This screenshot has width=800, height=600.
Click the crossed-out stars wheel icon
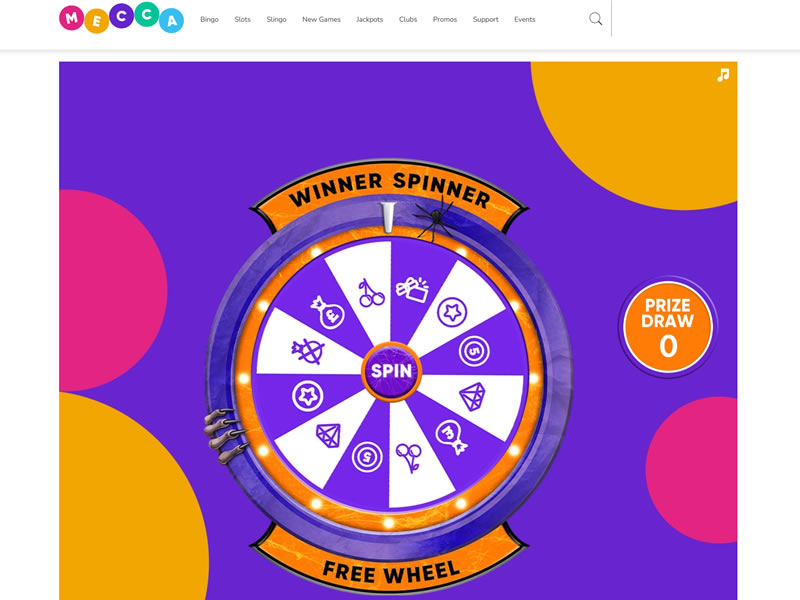click(308, 351)
